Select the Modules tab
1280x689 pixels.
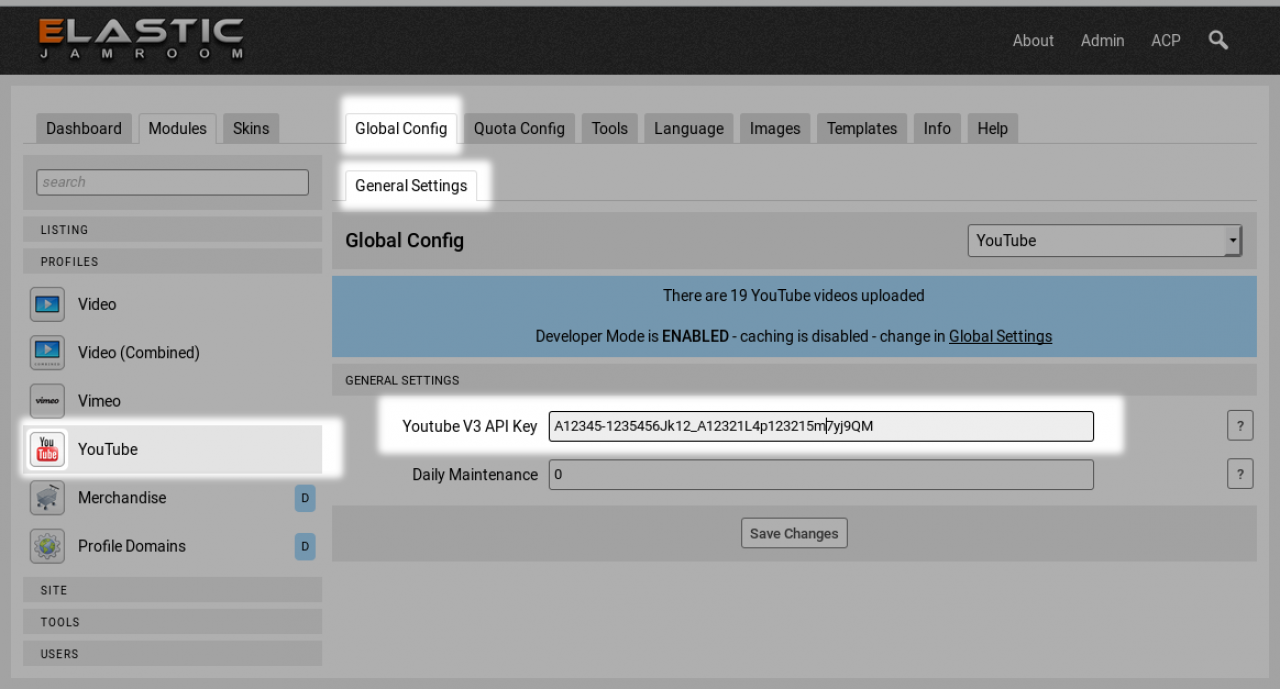[178, 128]
